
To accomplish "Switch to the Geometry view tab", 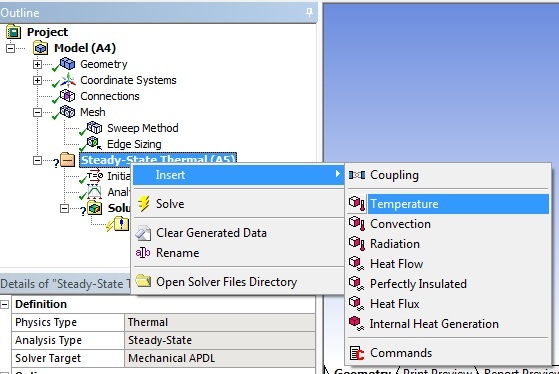I will (363, 371).
